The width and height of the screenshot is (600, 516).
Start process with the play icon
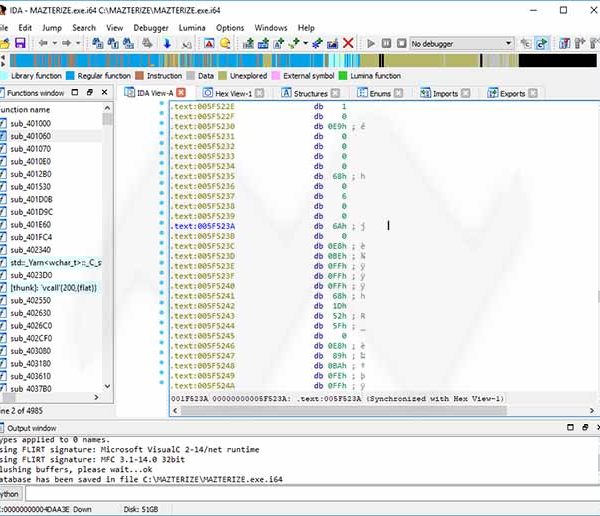tap(370, 43)
